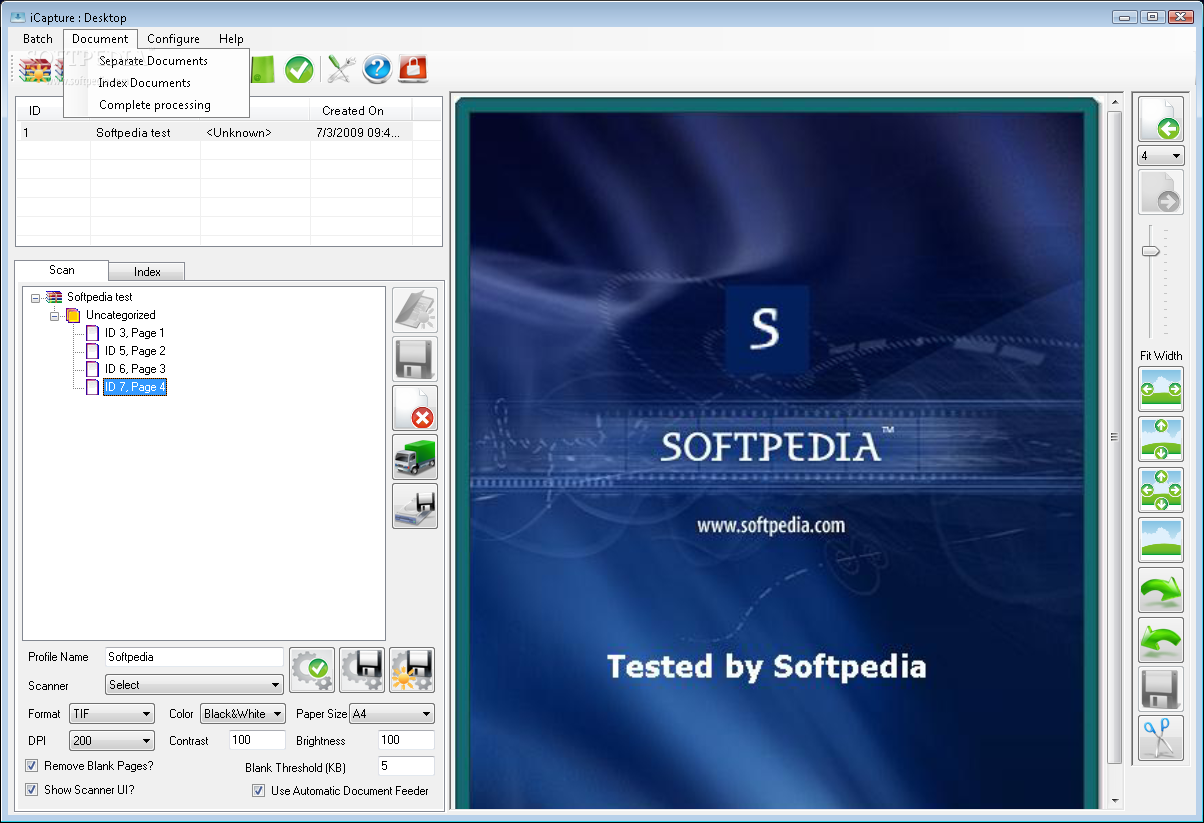Click the green checkmark toolbar icon
The height and width of the screenshot is (823, 1204).
[x=299, y=69]
